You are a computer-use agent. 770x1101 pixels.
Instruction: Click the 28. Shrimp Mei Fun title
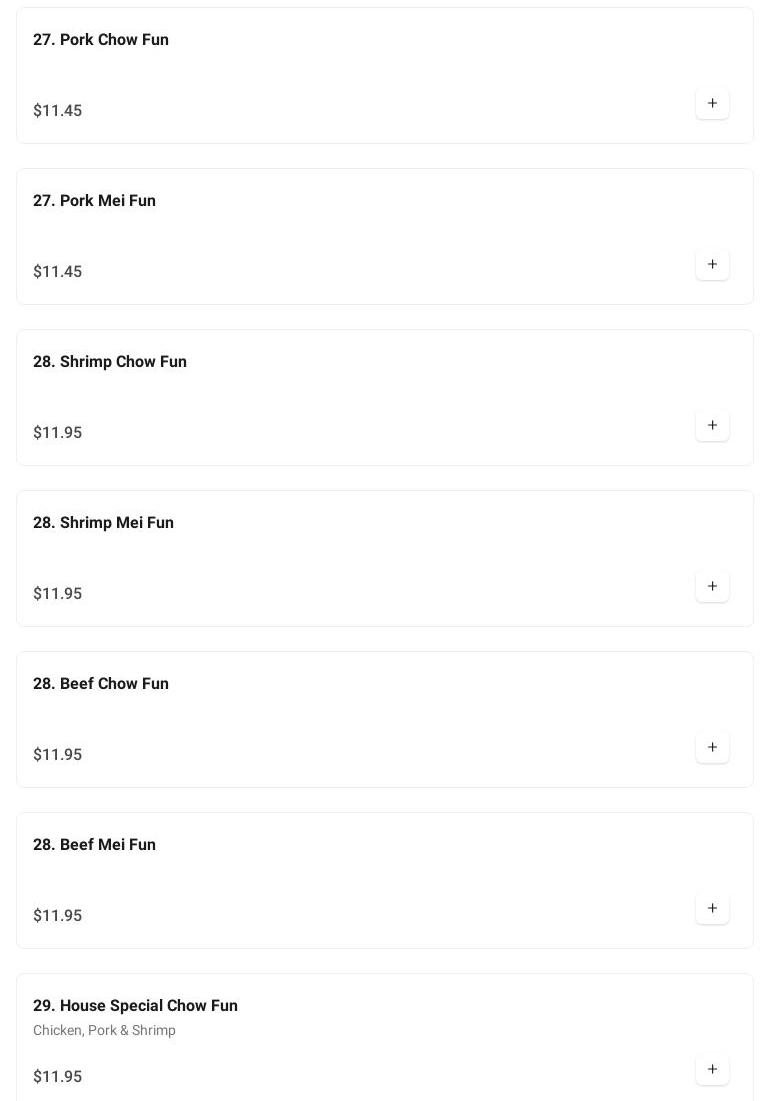[103, 523]
